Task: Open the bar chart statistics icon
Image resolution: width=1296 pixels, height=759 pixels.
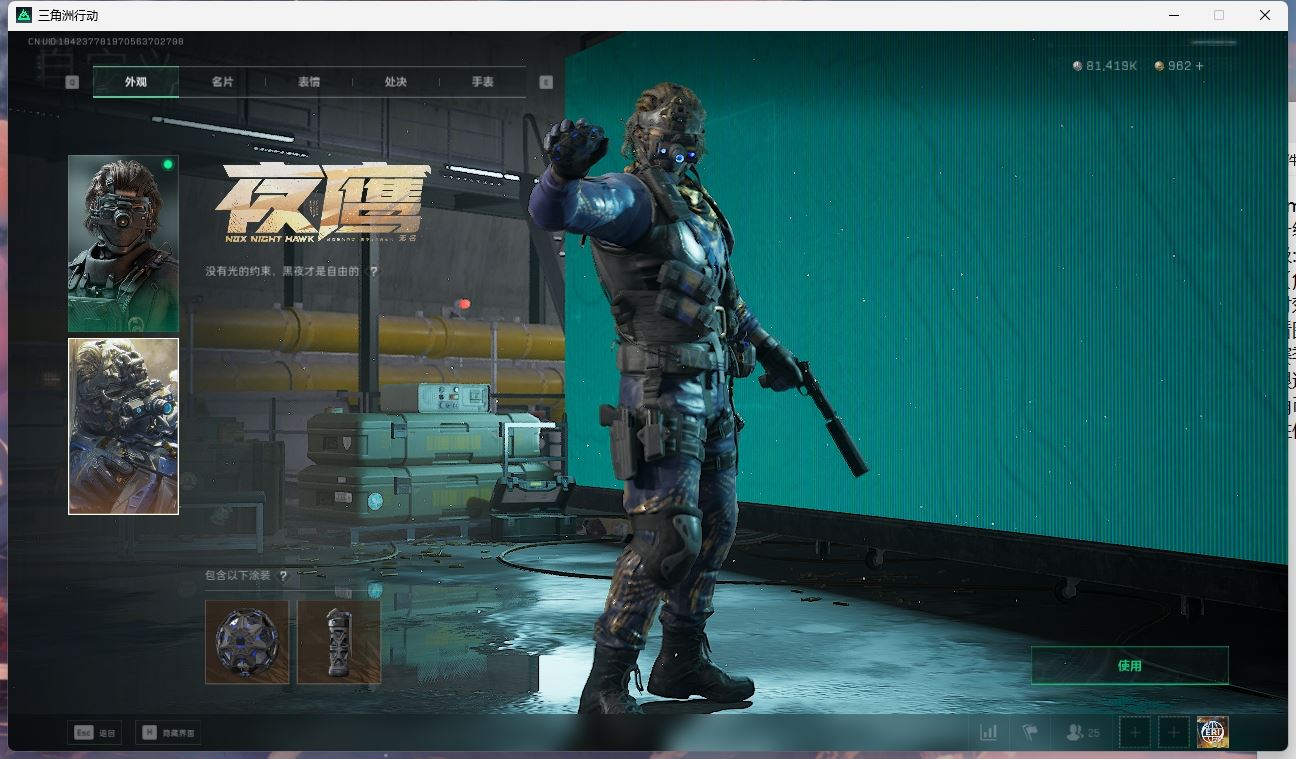Action: (988, 733)
